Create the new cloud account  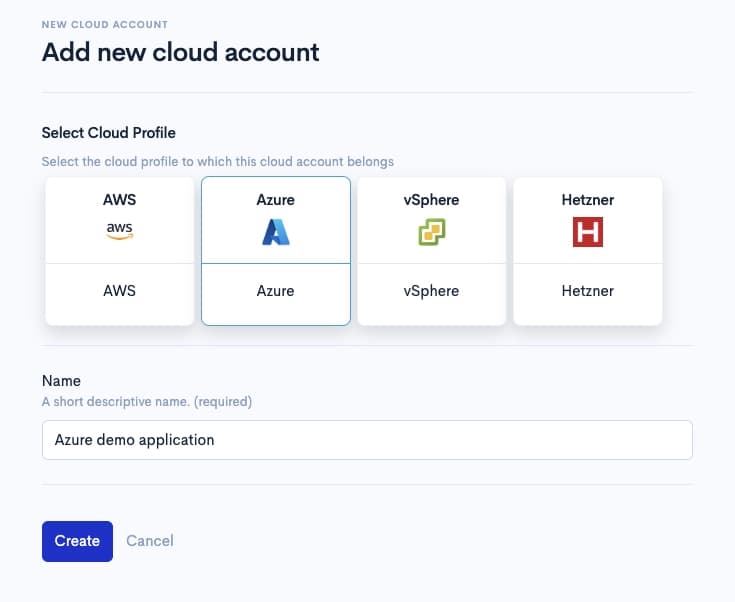pyautogui.click(x=77, y=541)
